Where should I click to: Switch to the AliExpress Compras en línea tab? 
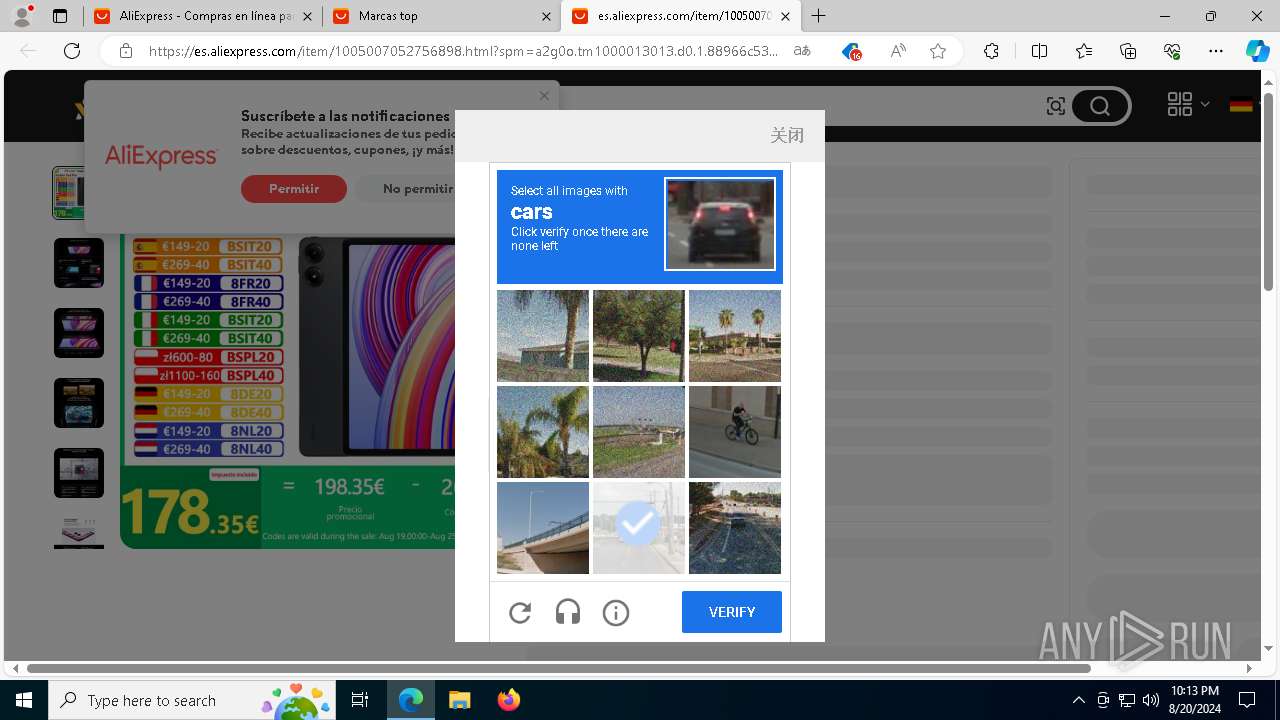[202, 16]
